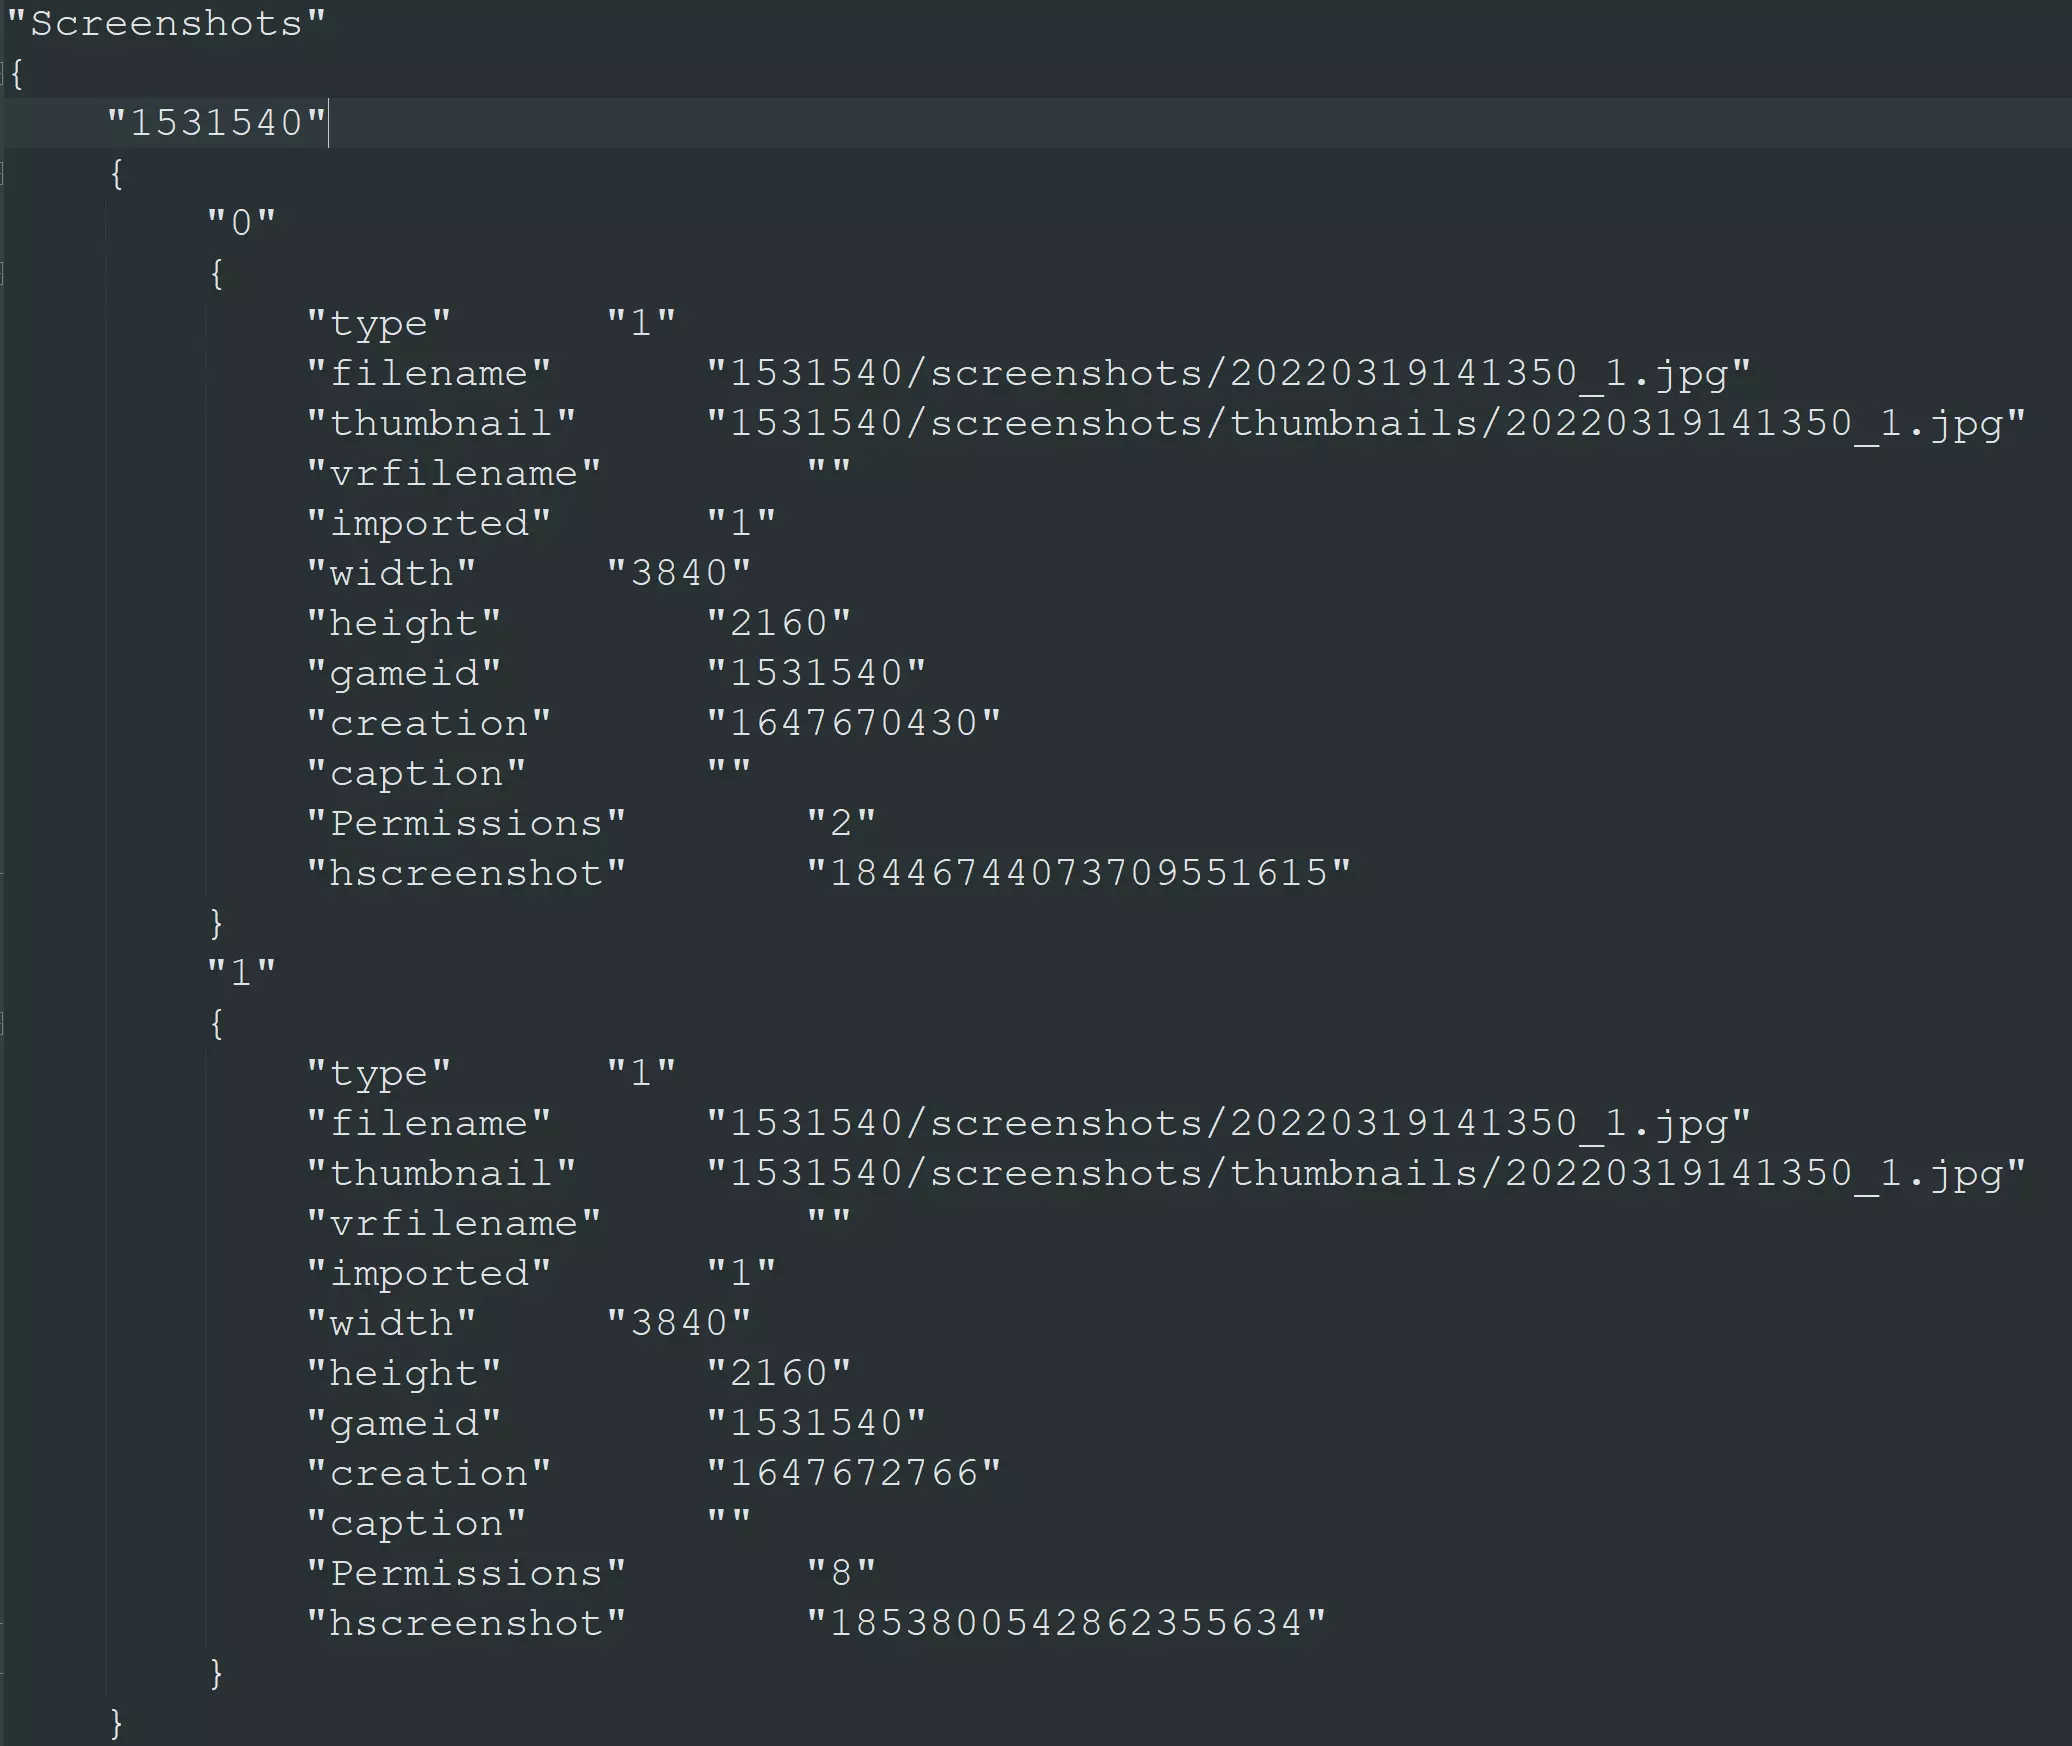The image size is (2072, 1746).
Task: Place cursor on the highlighted "1531540" section key
Action: (216, 123)
